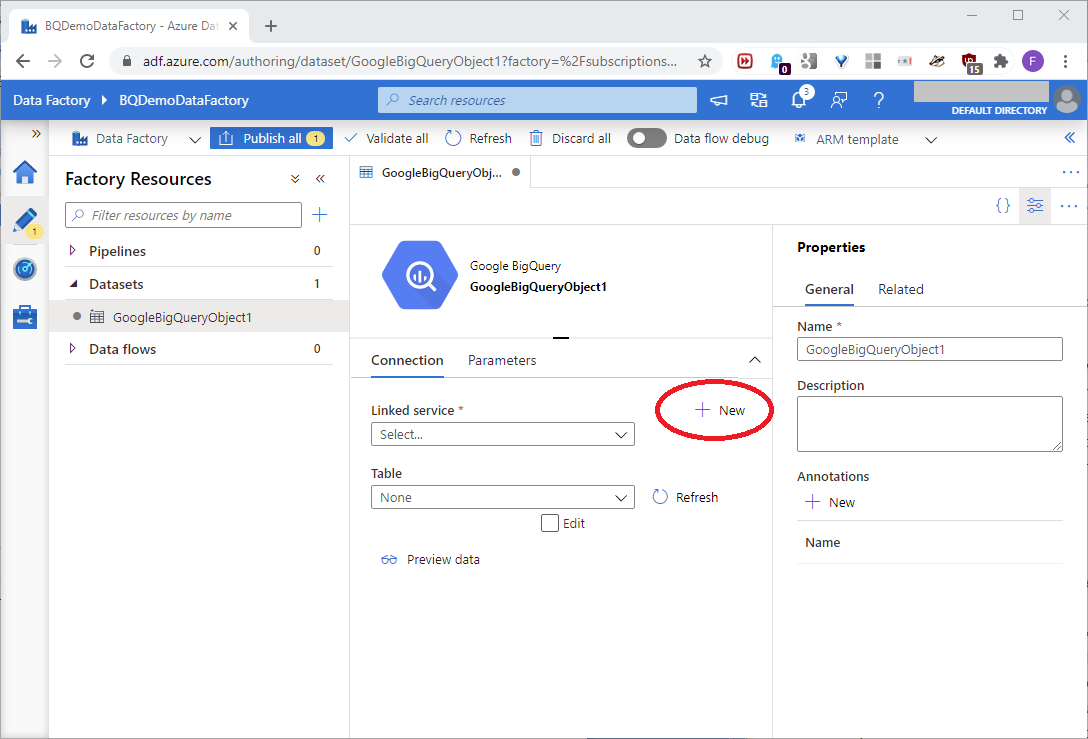Open the help question mark icon
The height and width of the screenshot is (739, 1088).
[878, 100]
